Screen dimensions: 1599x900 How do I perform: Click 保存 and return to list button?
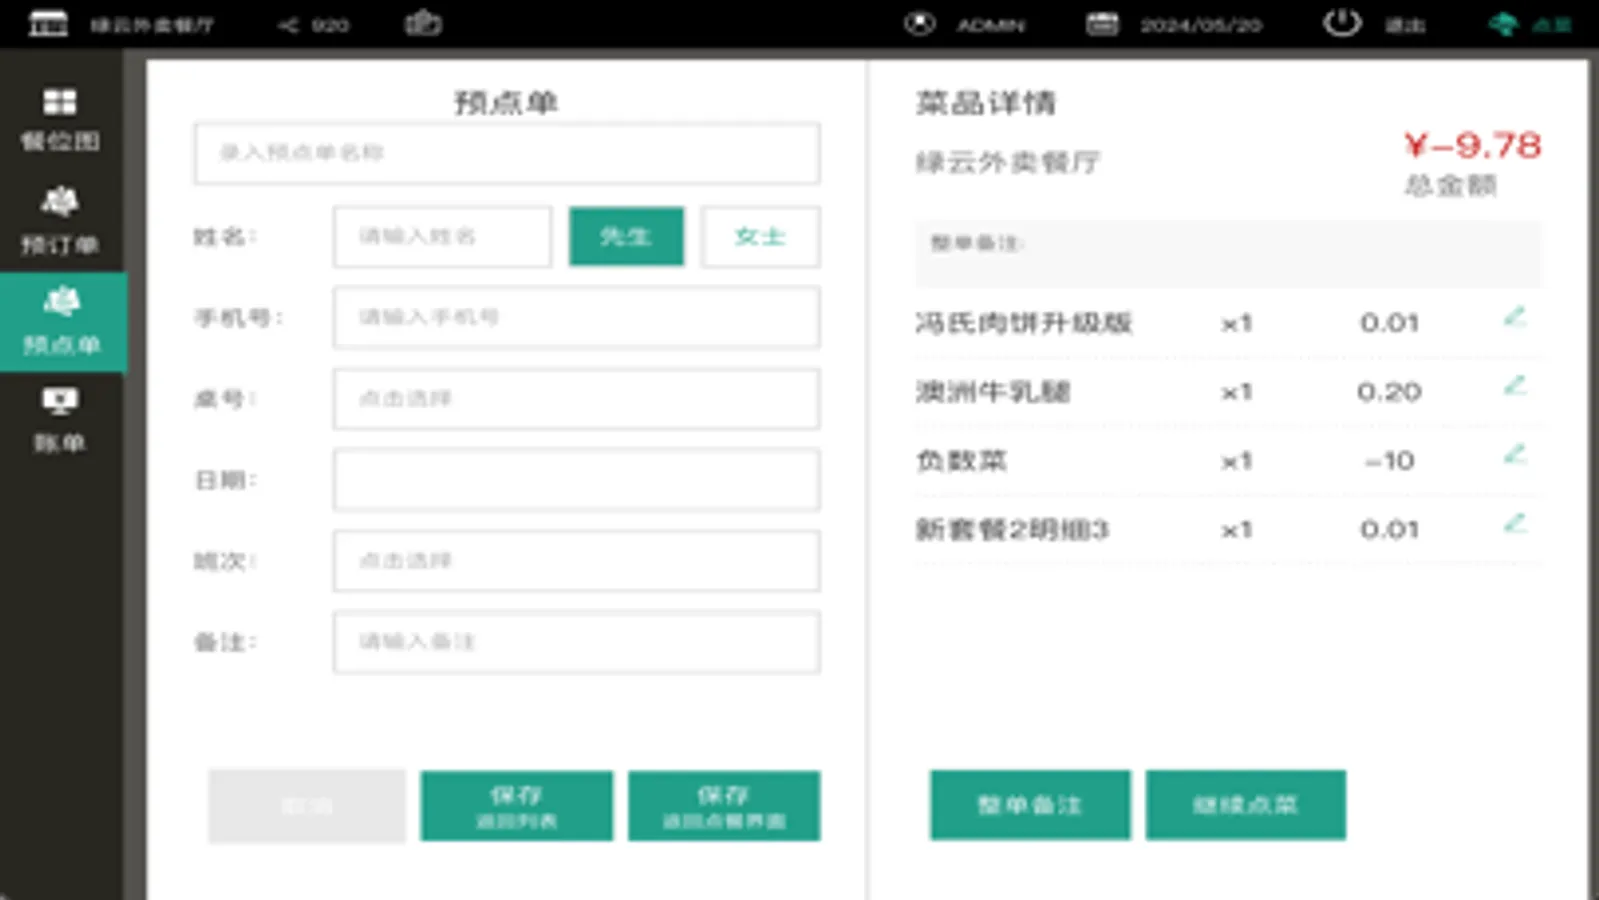516,806
